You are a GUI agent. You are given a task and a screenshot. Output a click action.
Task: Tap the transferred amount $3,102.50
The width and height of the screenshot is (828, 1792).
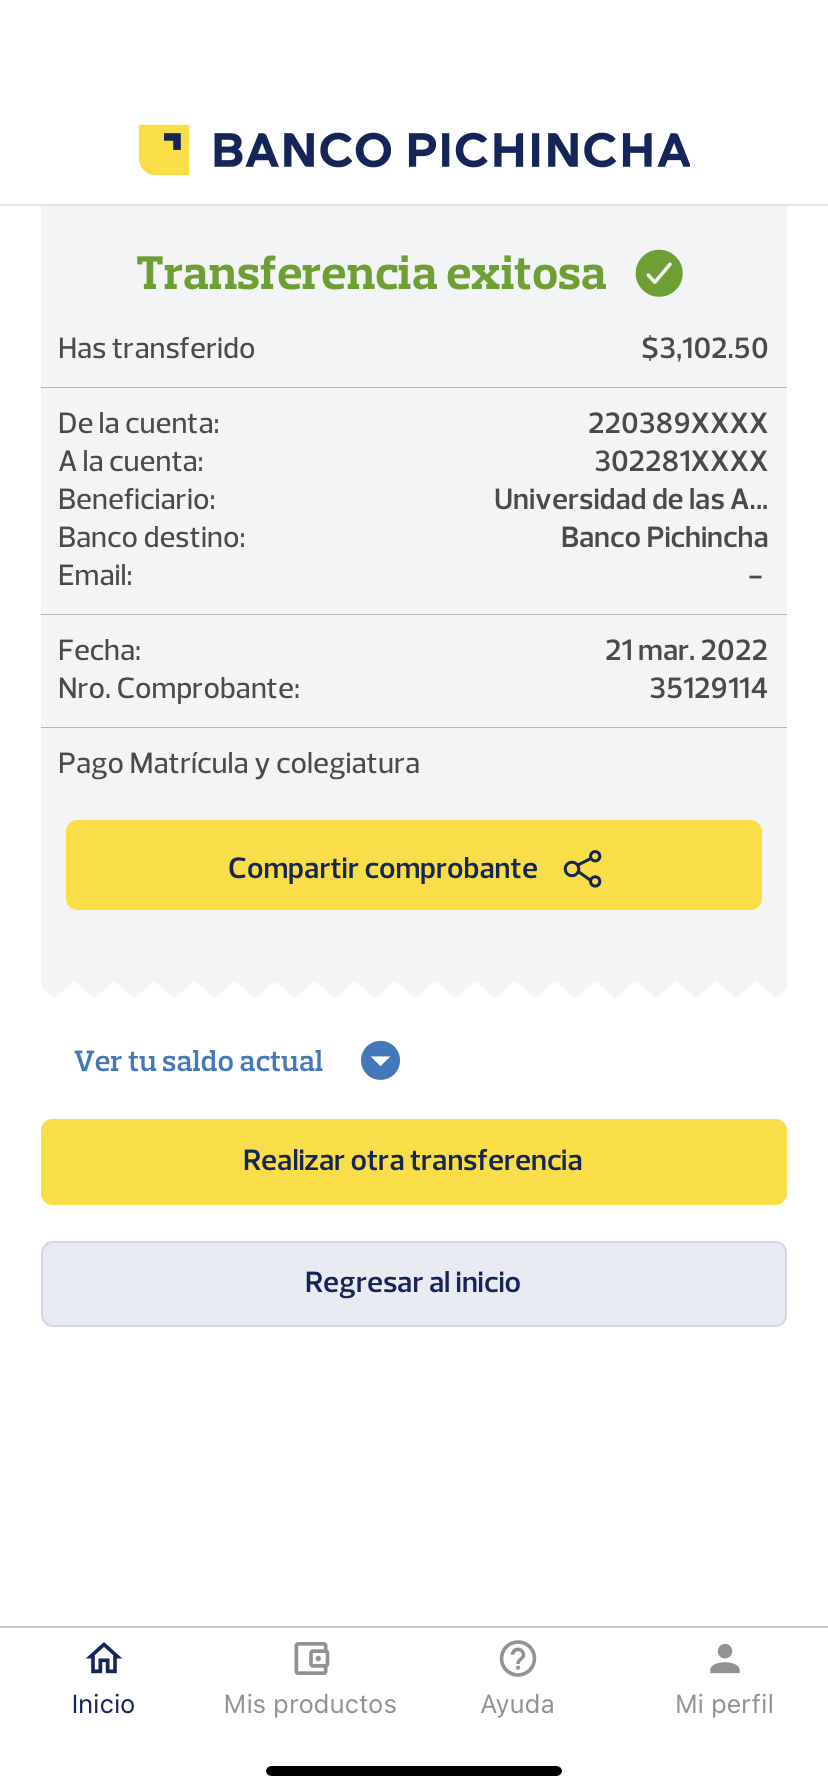(x=704, y=348)
